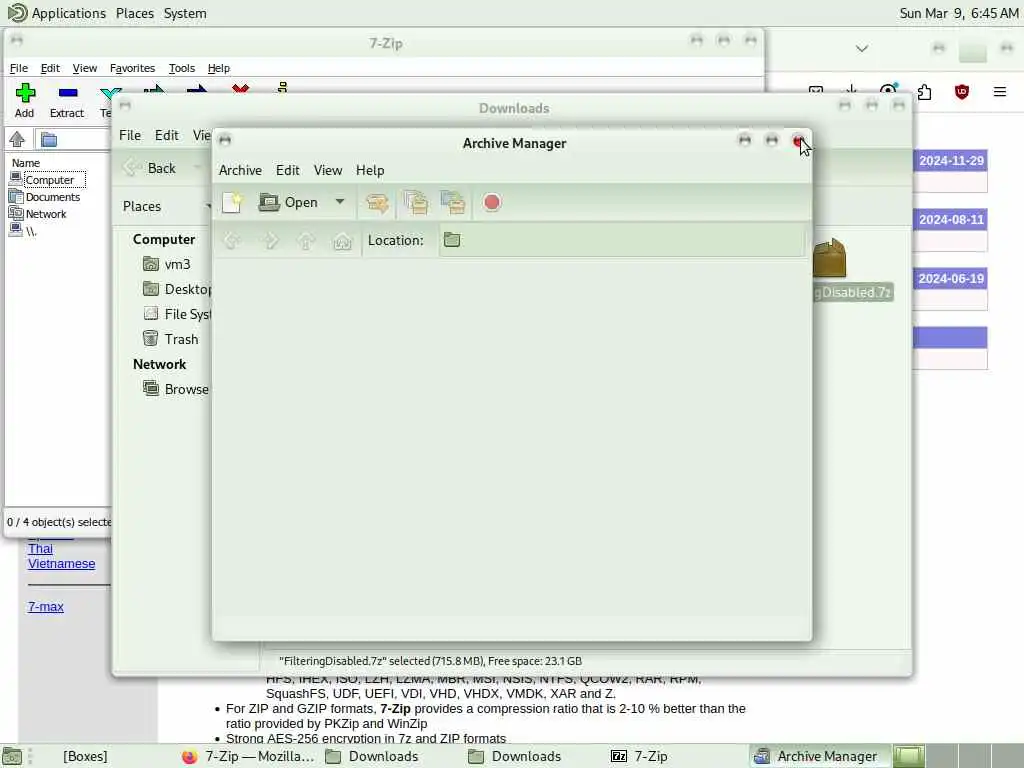Click the Extract archive toolbar icon
Viewport: 1024px width, 768px height.
[x=377, y=203]
